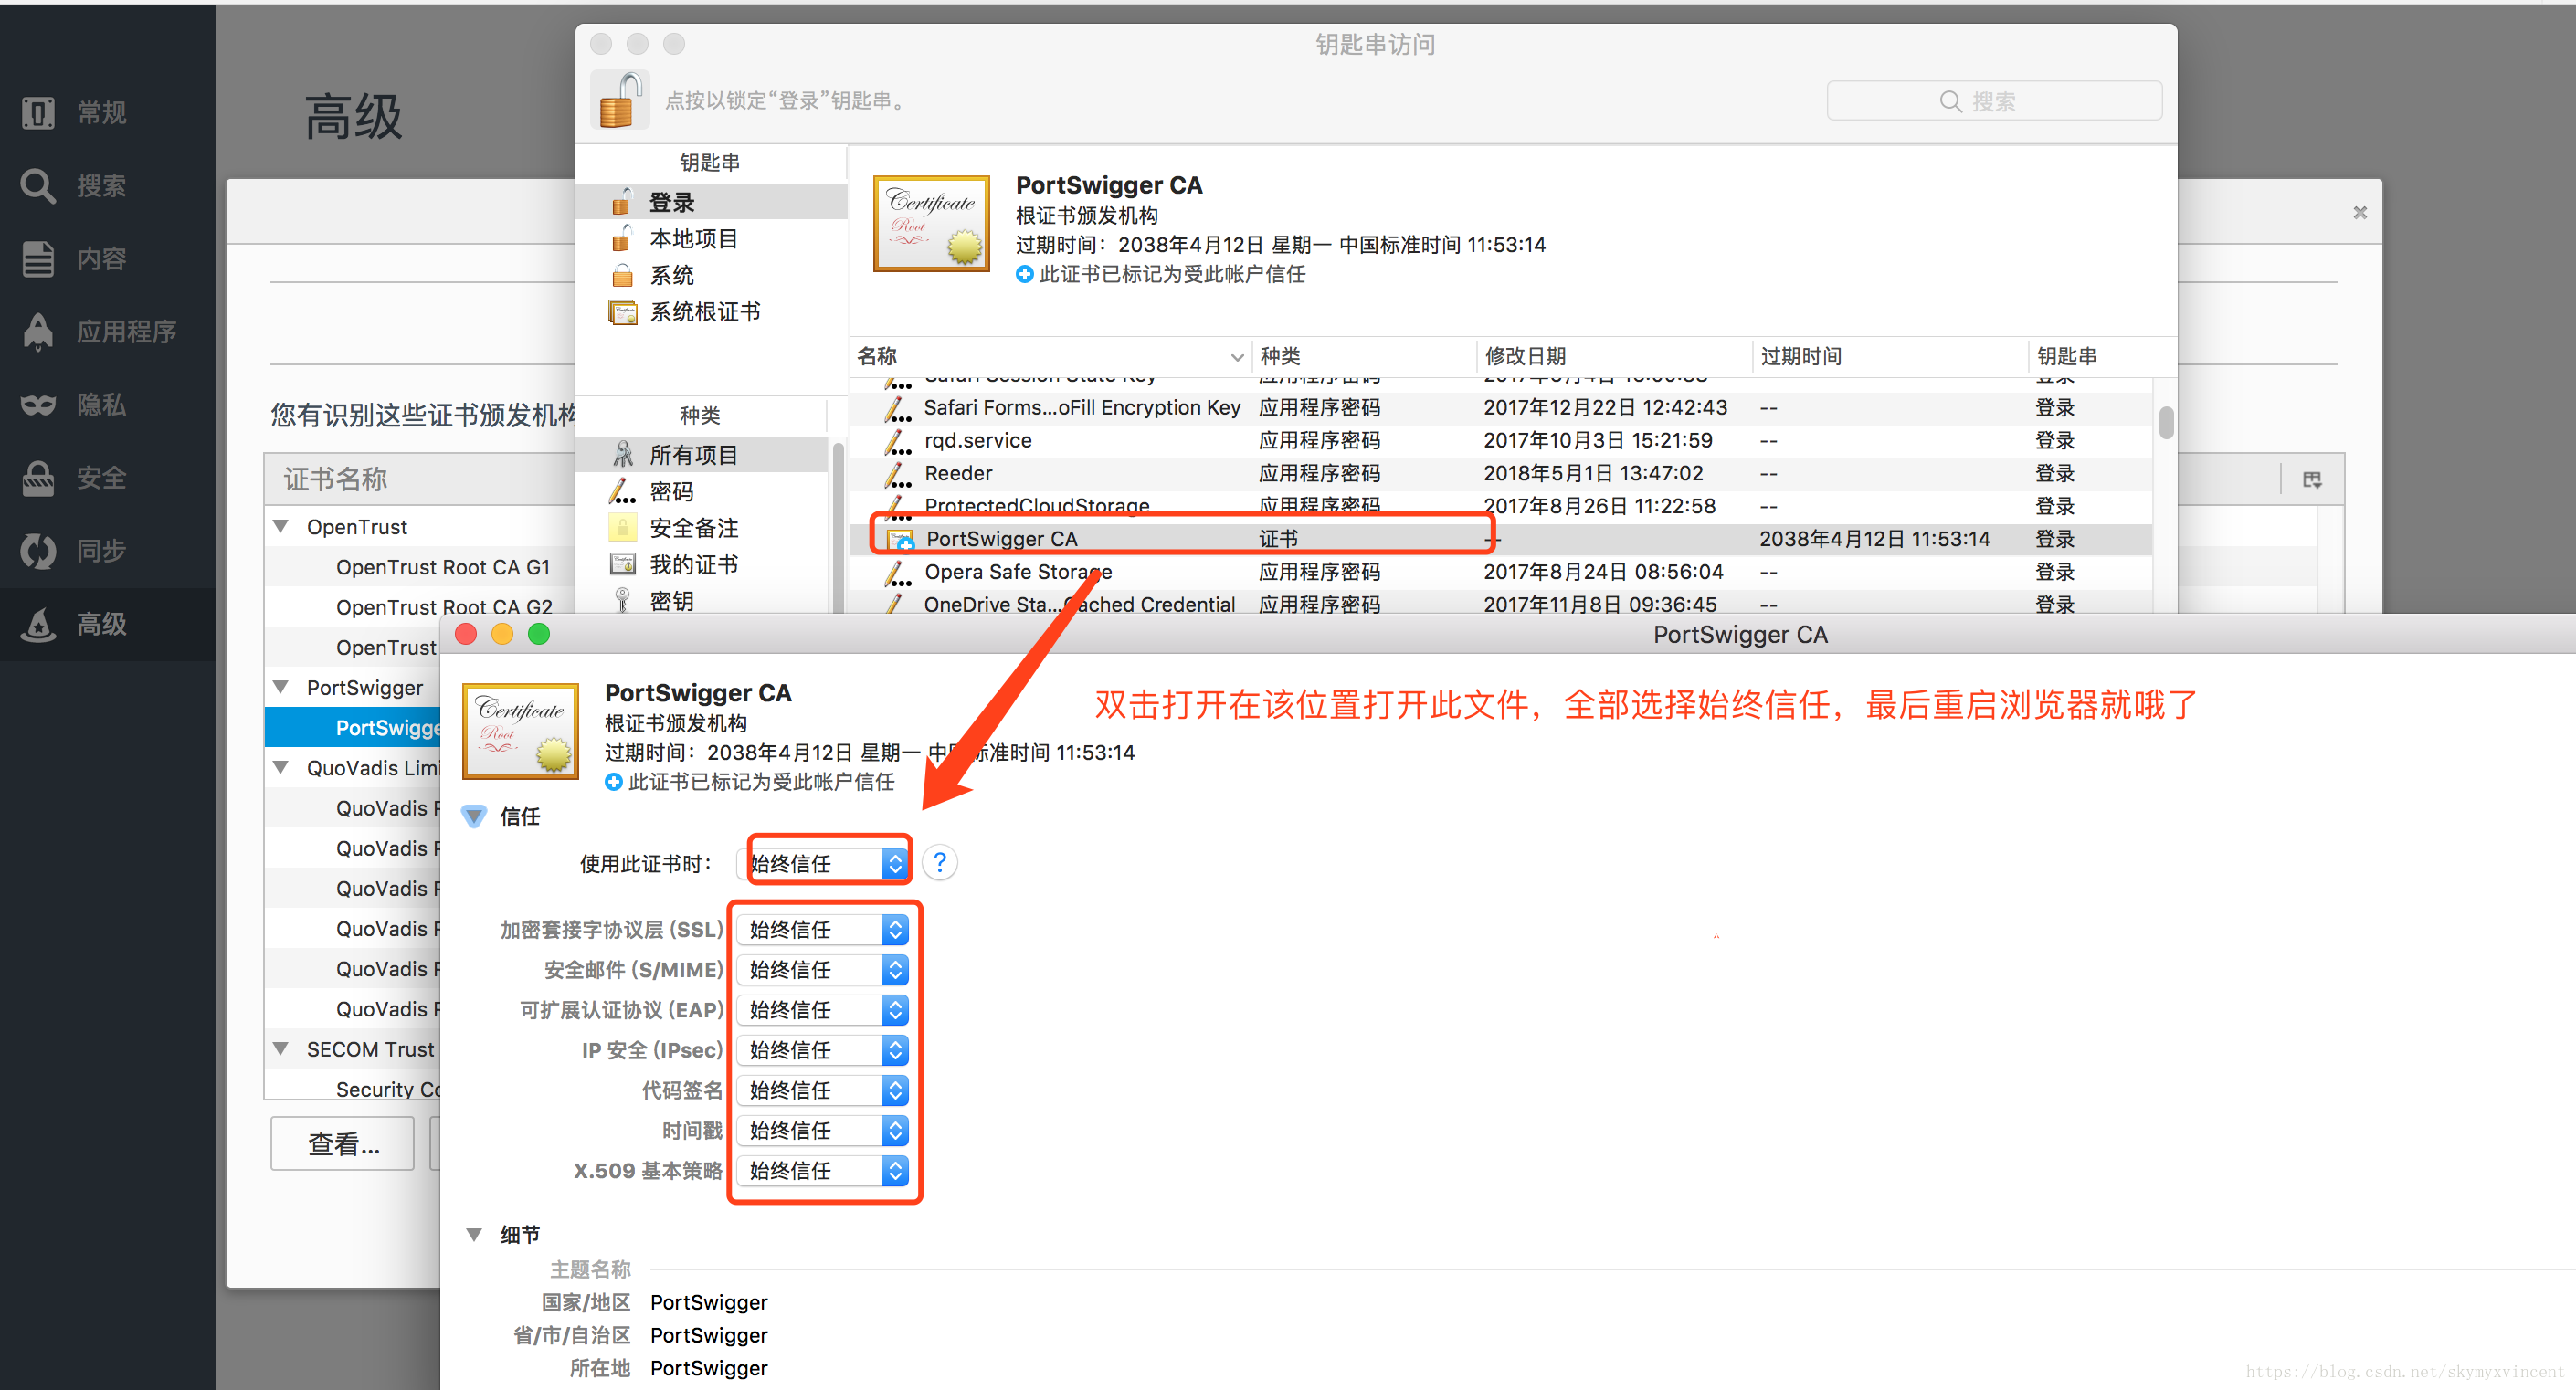This screenshot has width=2576, height=1390.
Task: Select the 系统根证书 keychain
Action: click(x=711, y=311)
